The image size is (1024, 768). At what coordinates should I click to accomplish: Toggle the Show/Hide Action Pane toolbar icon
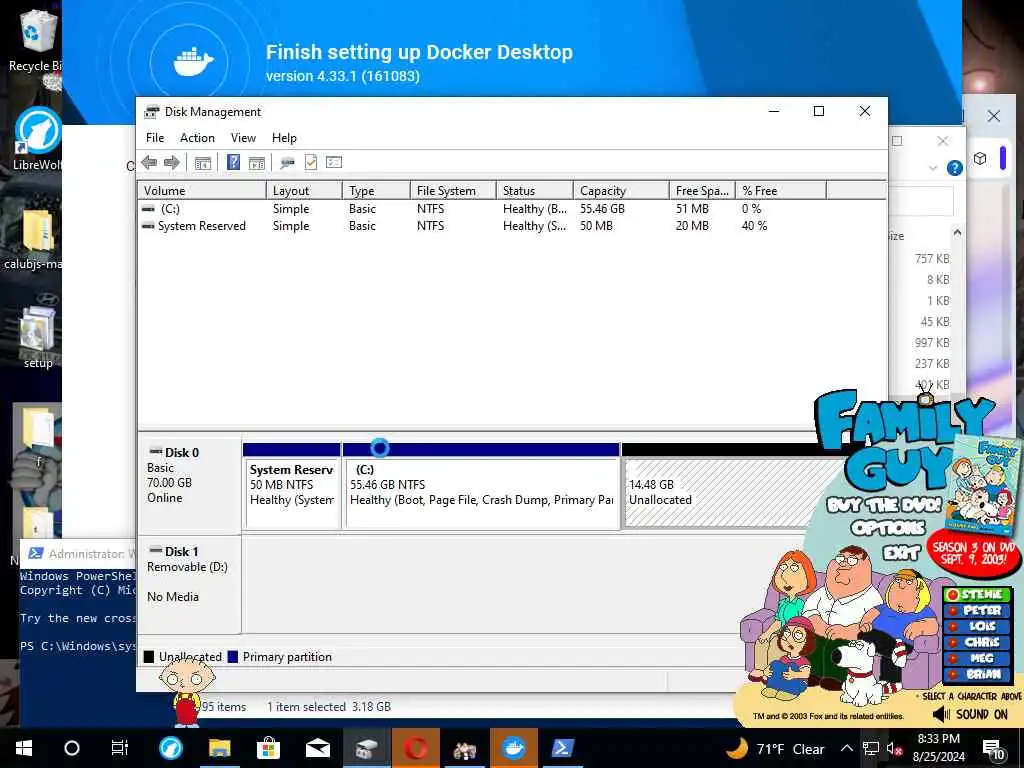click(257, 163)
